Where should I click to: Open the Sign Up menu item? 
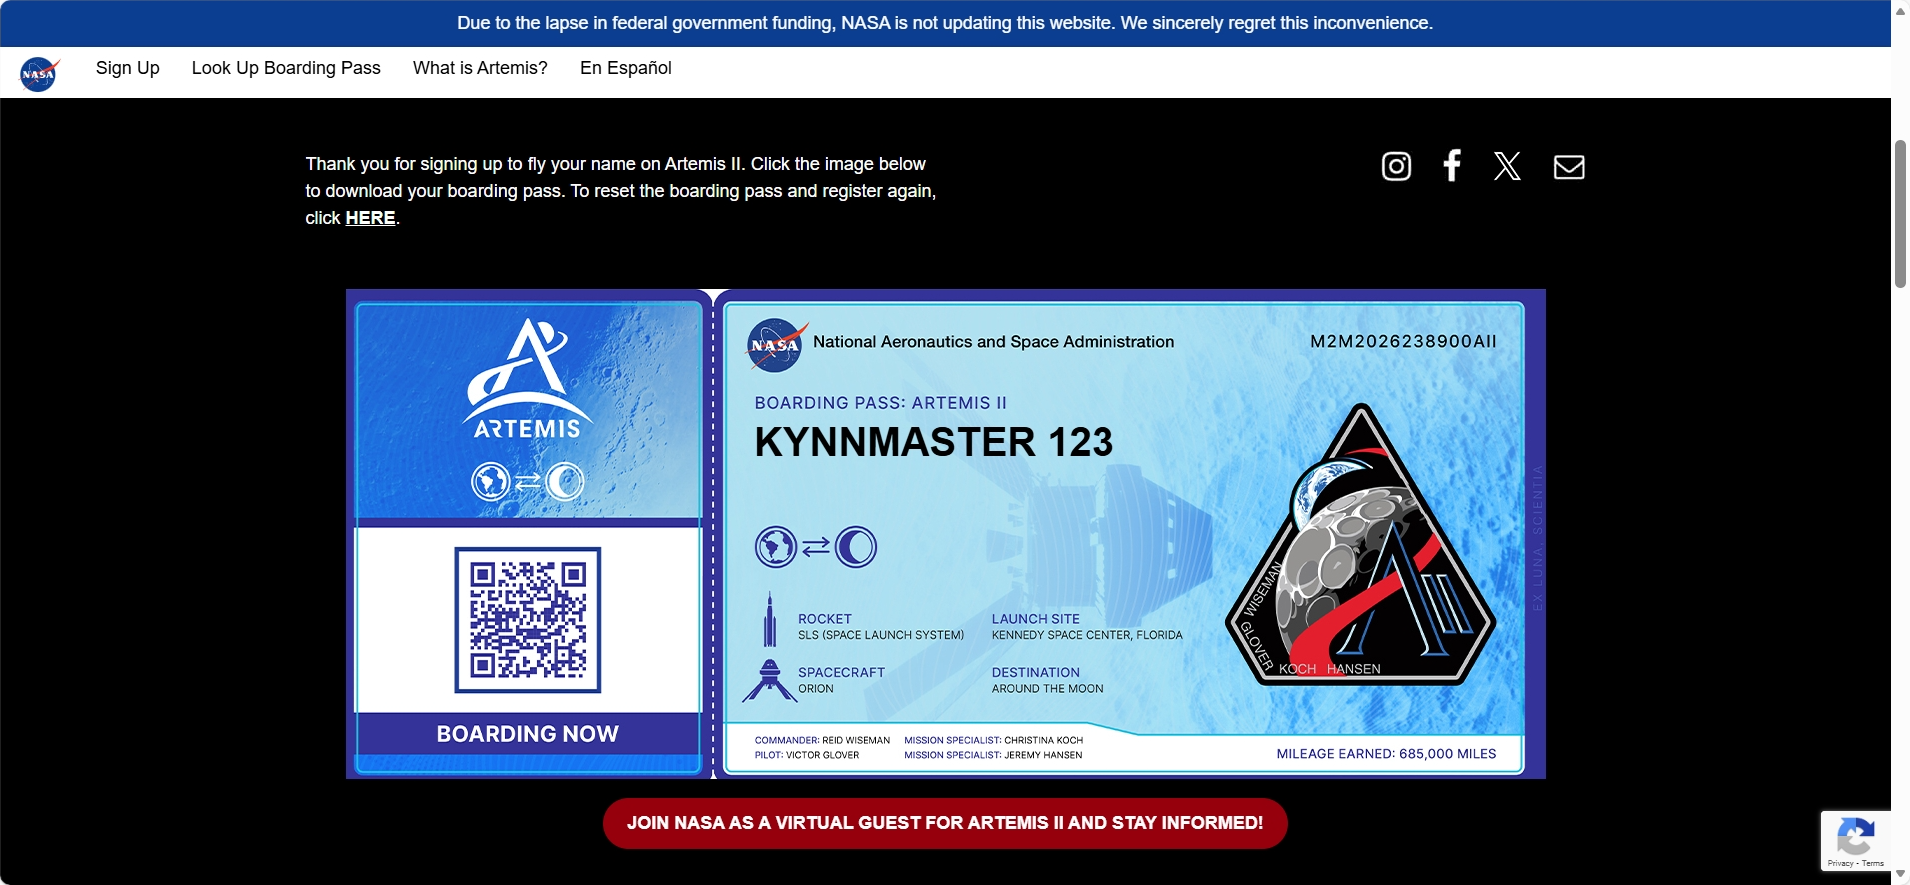[x=128, y=68]
